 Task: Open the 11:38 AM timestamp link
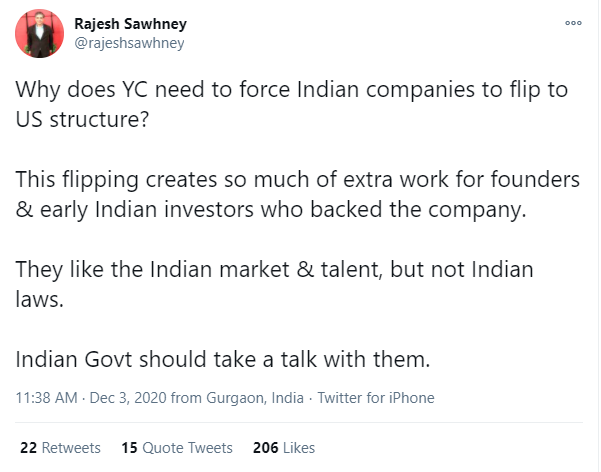(46, 398)
